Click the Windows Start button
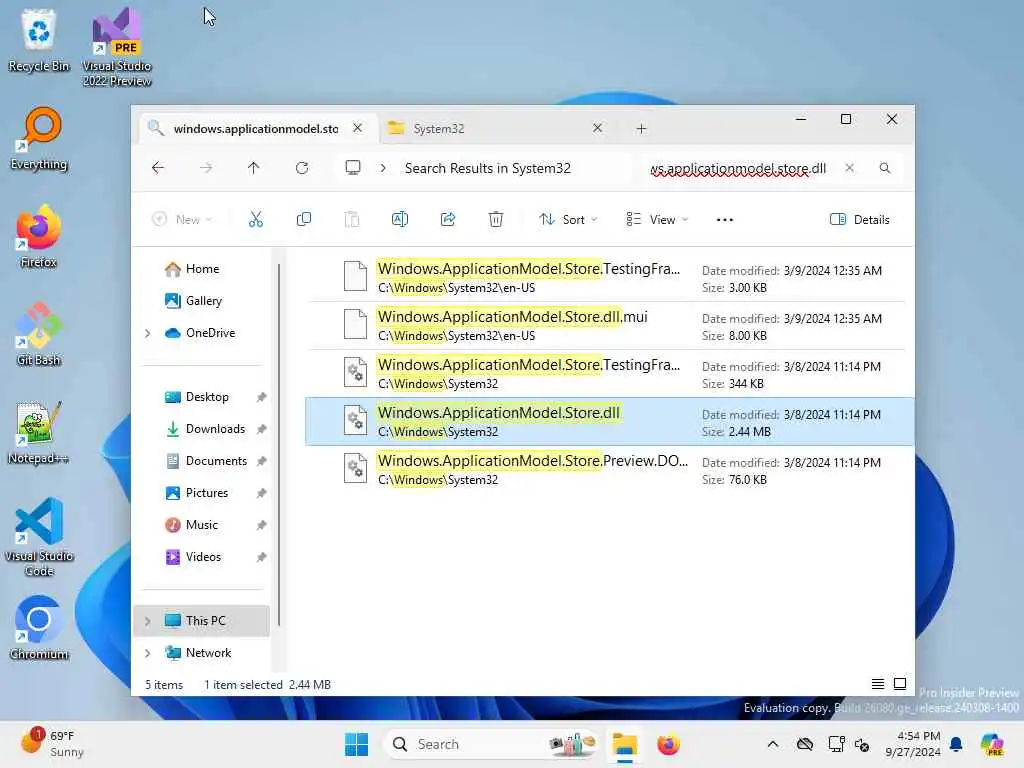Image resolution: width=1024 pixels, height=768 pixels. pos(357,744)
